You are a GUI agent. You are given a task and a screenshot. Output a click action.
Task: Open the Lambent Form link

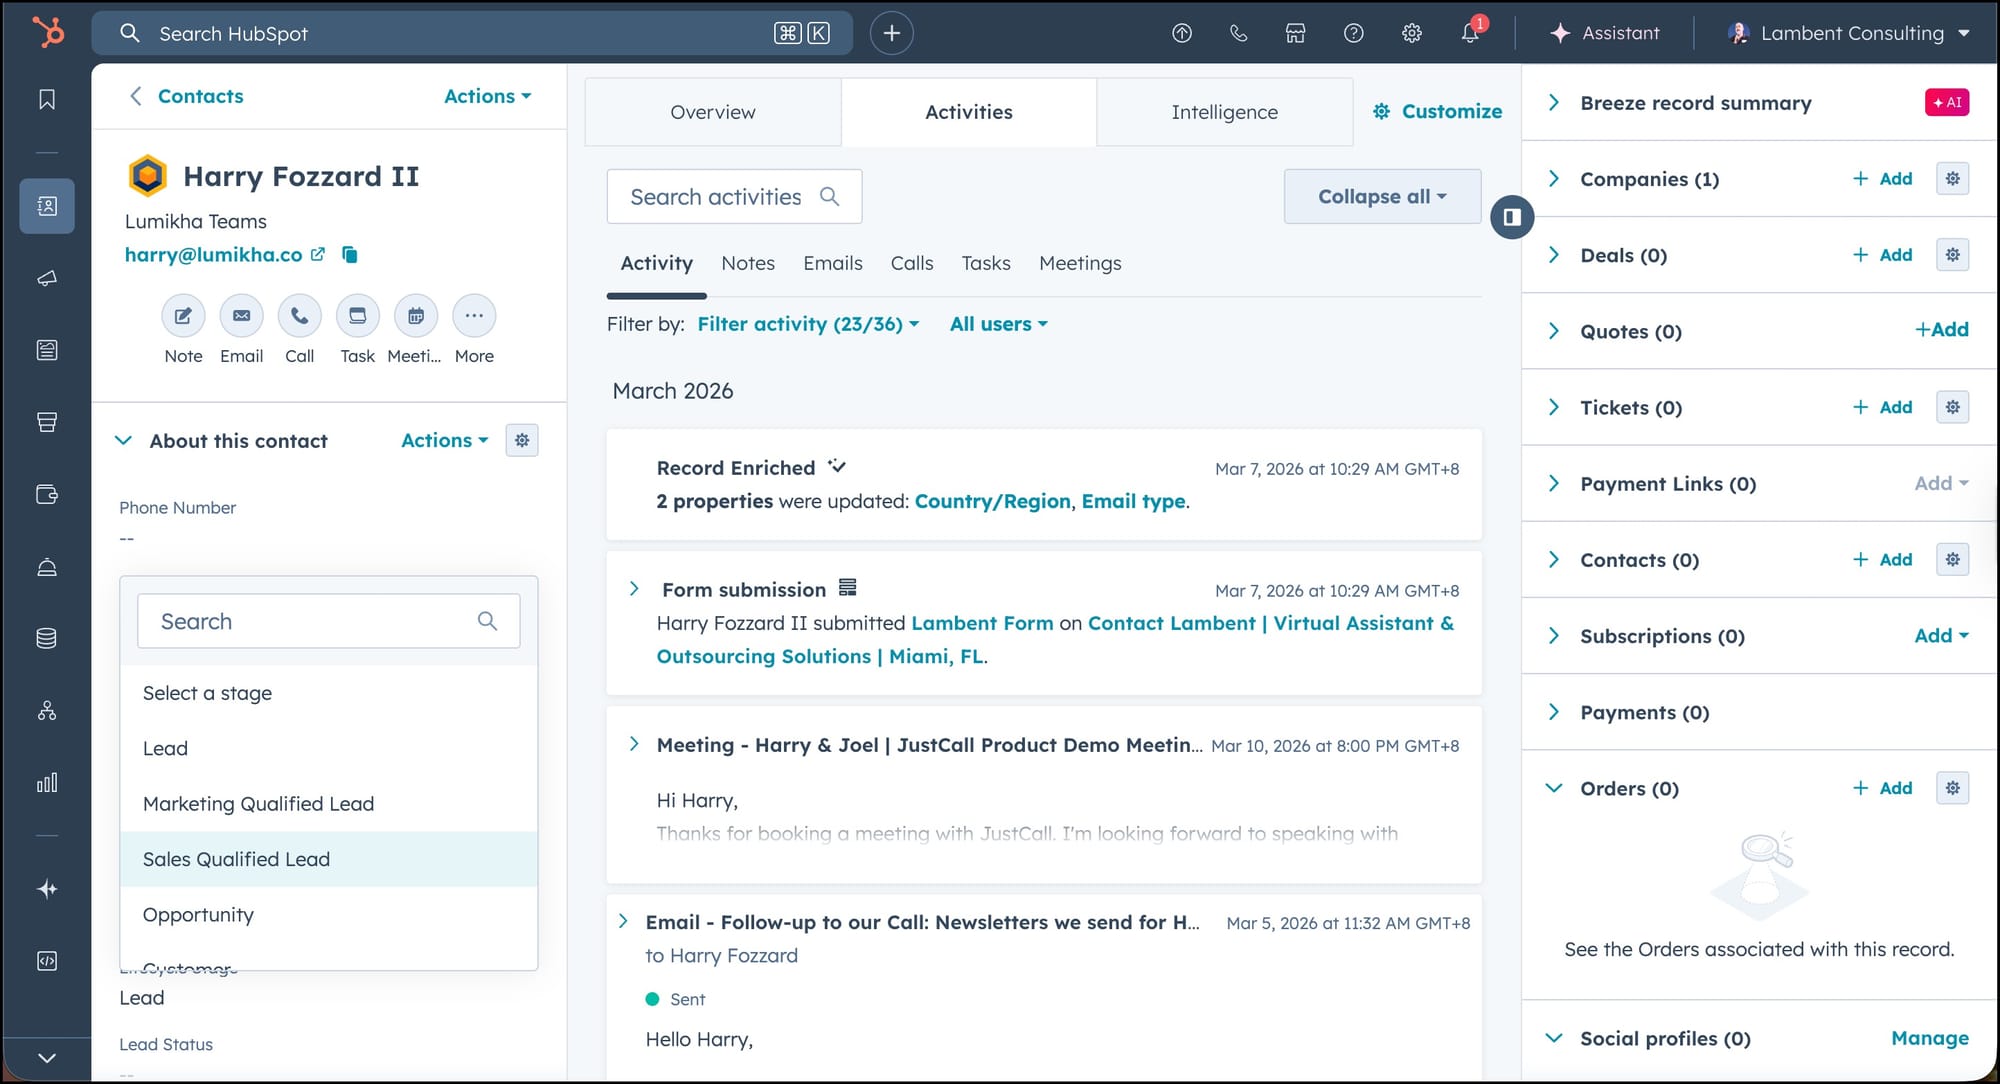(x=981, y=623)
